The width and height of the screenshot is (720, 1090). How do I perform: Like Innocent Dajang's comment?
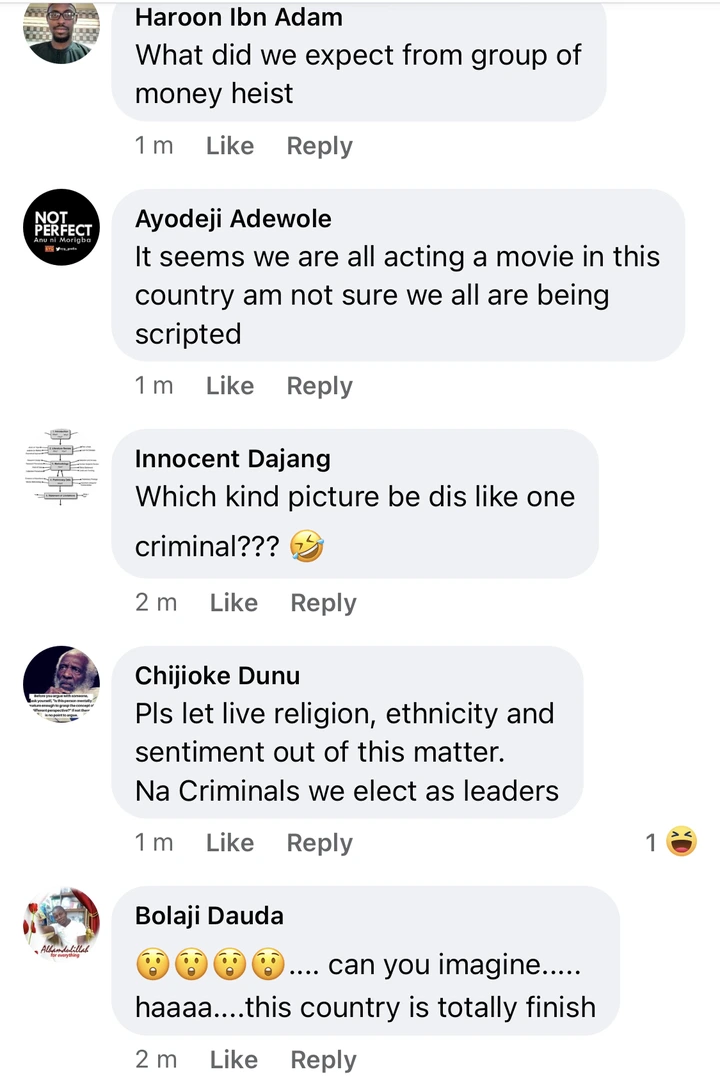pos(234,603)
